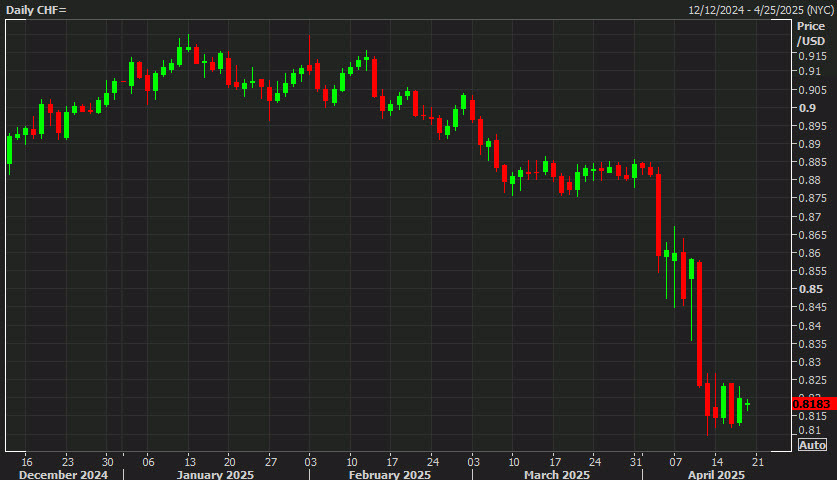The height and width of the screenshot is (480, 837).
Task: Select the Daily CHF= chart title
Action: coord(36,10)
